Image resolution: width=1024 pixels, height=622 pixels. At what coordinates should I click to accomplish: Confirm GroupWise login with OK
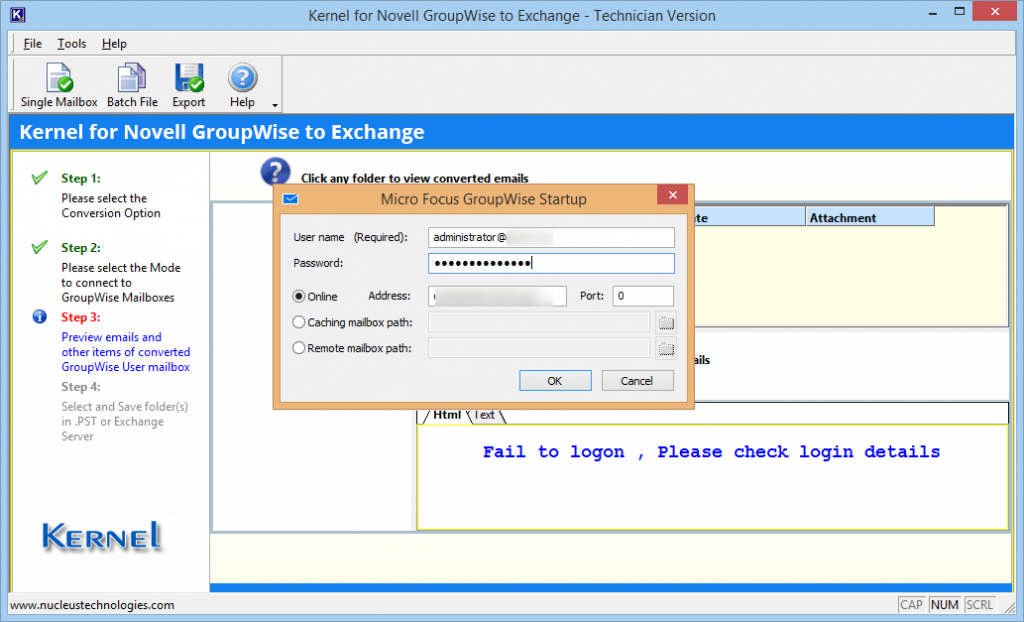555,380
